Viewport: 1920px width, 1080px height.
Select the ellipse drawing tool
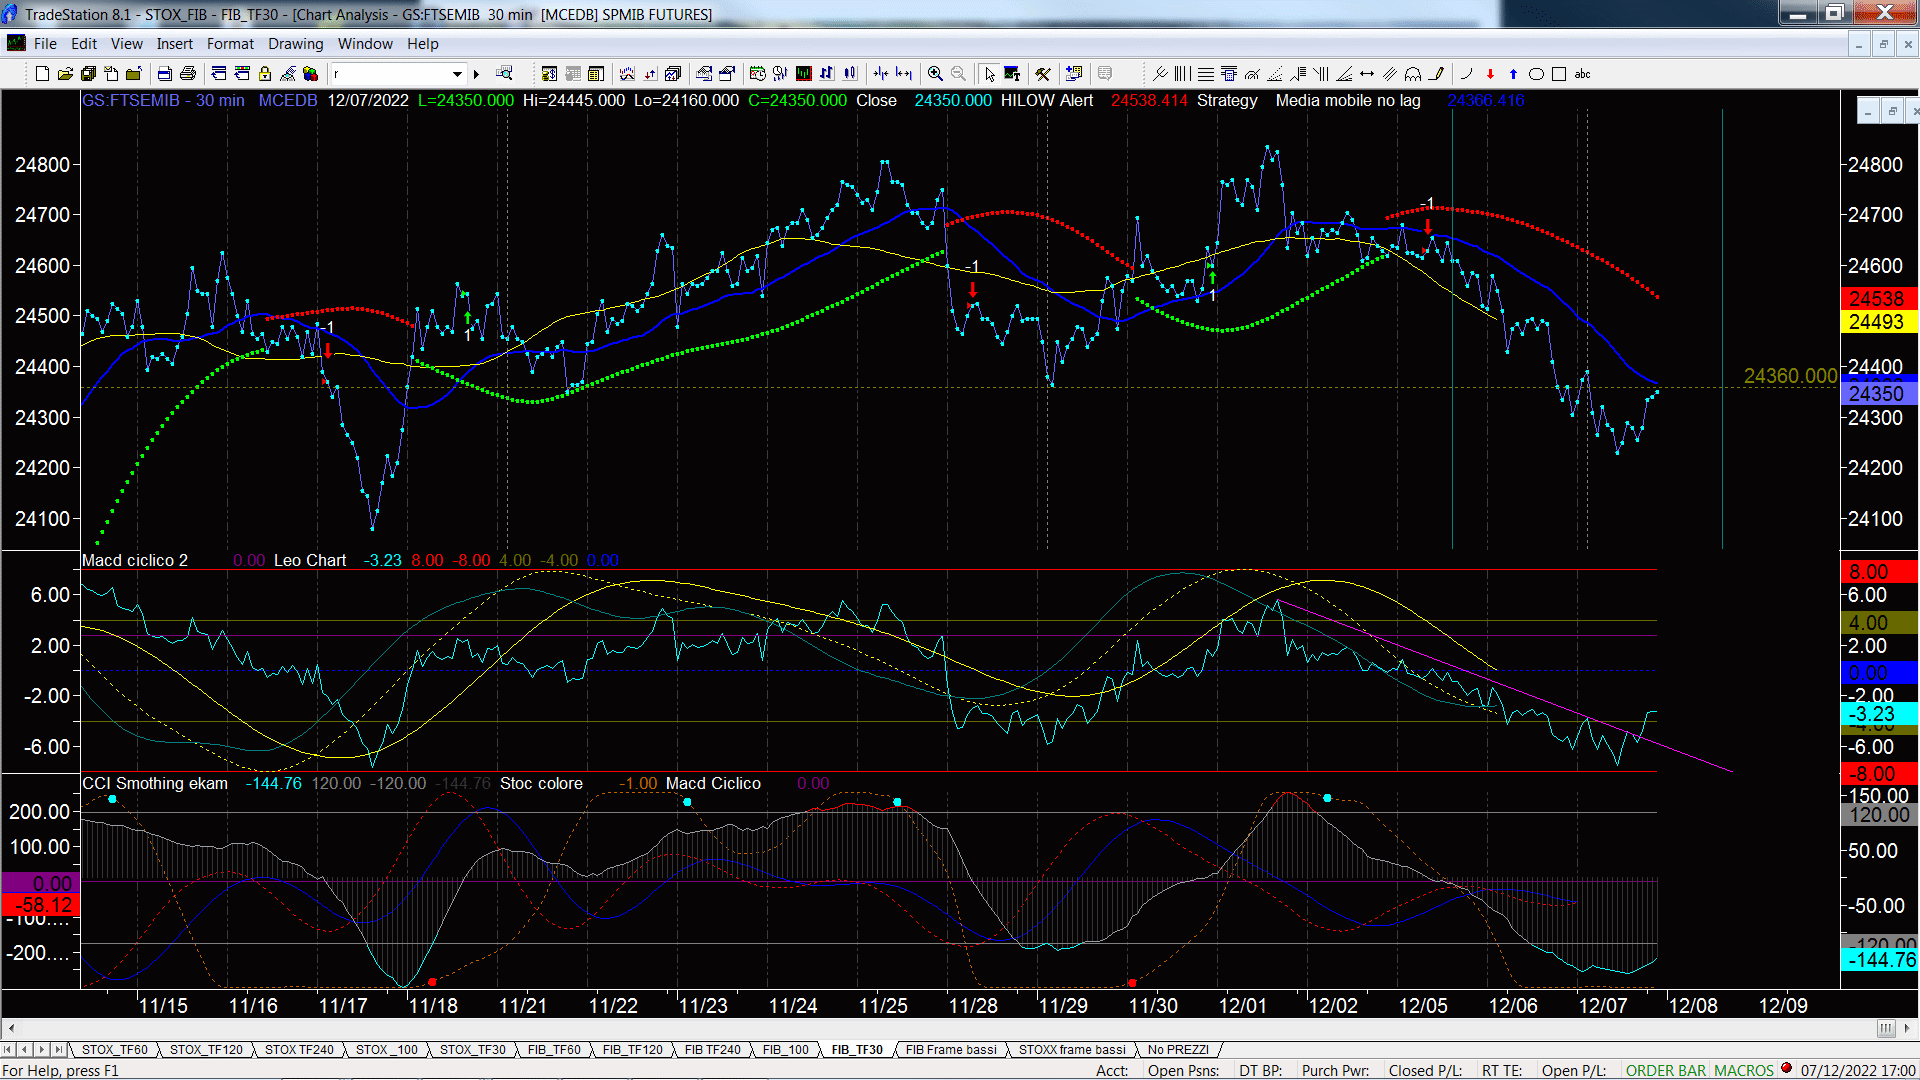click(1536, 74)
